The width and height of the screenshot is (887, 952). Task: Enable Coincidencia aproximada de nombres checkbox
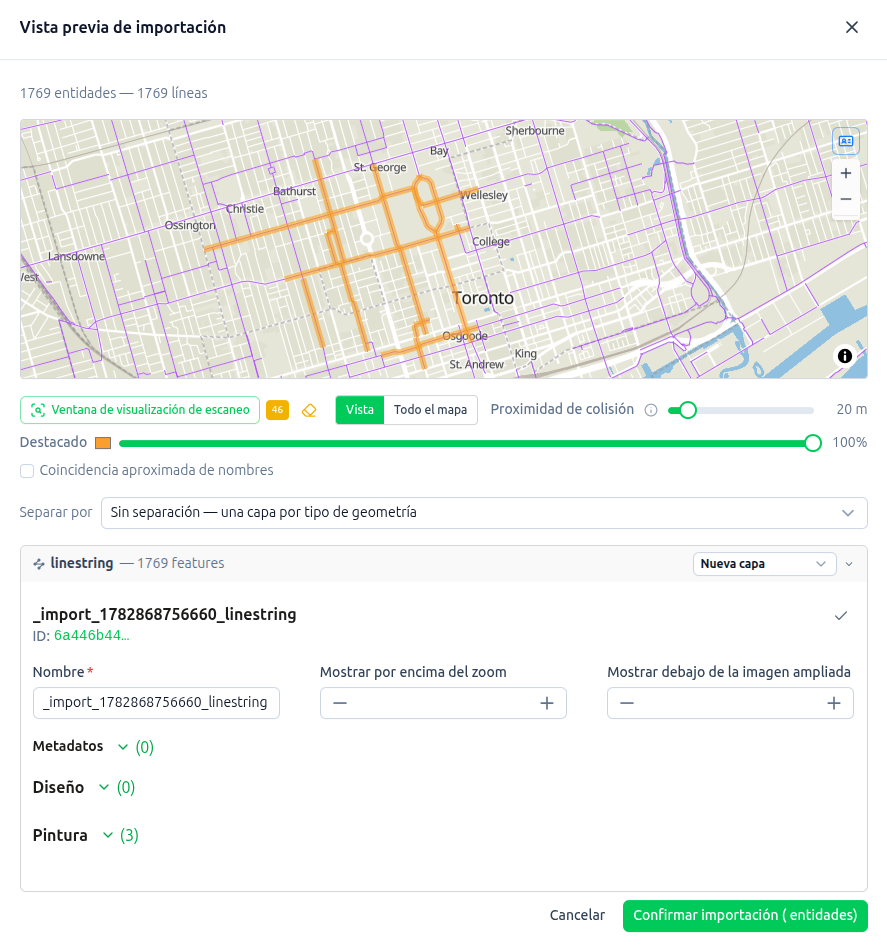tap(27, 471)
